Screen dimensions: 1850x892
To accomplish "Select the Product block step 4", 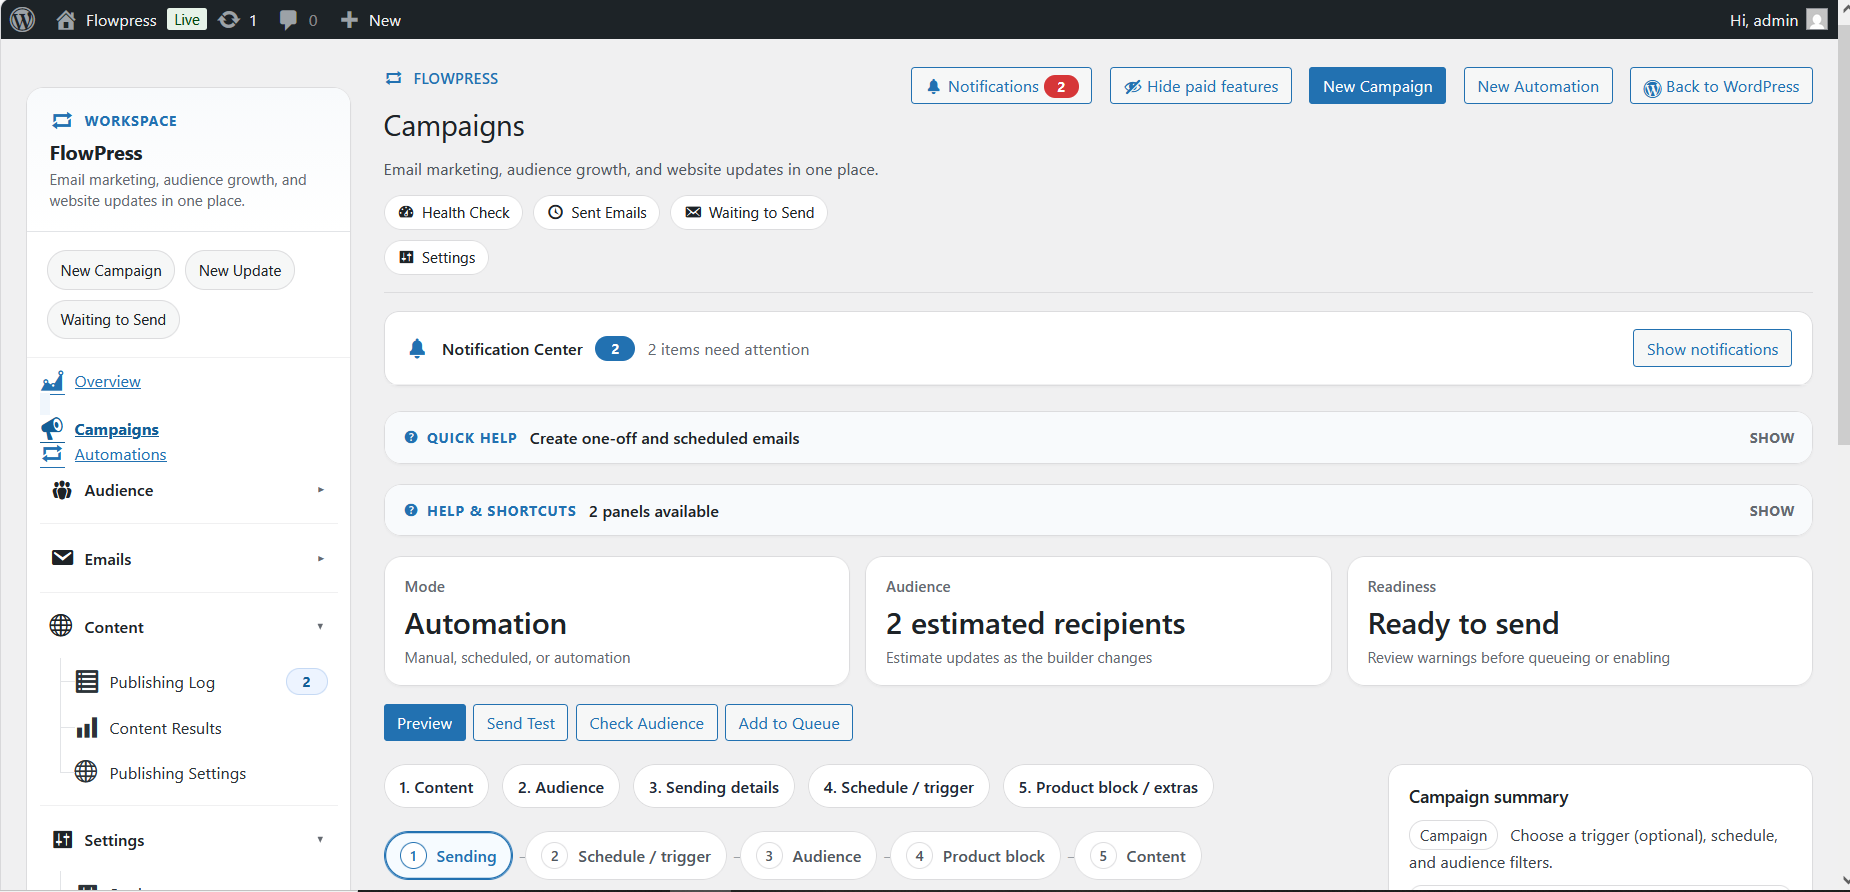I will click(x=975, y=856).
